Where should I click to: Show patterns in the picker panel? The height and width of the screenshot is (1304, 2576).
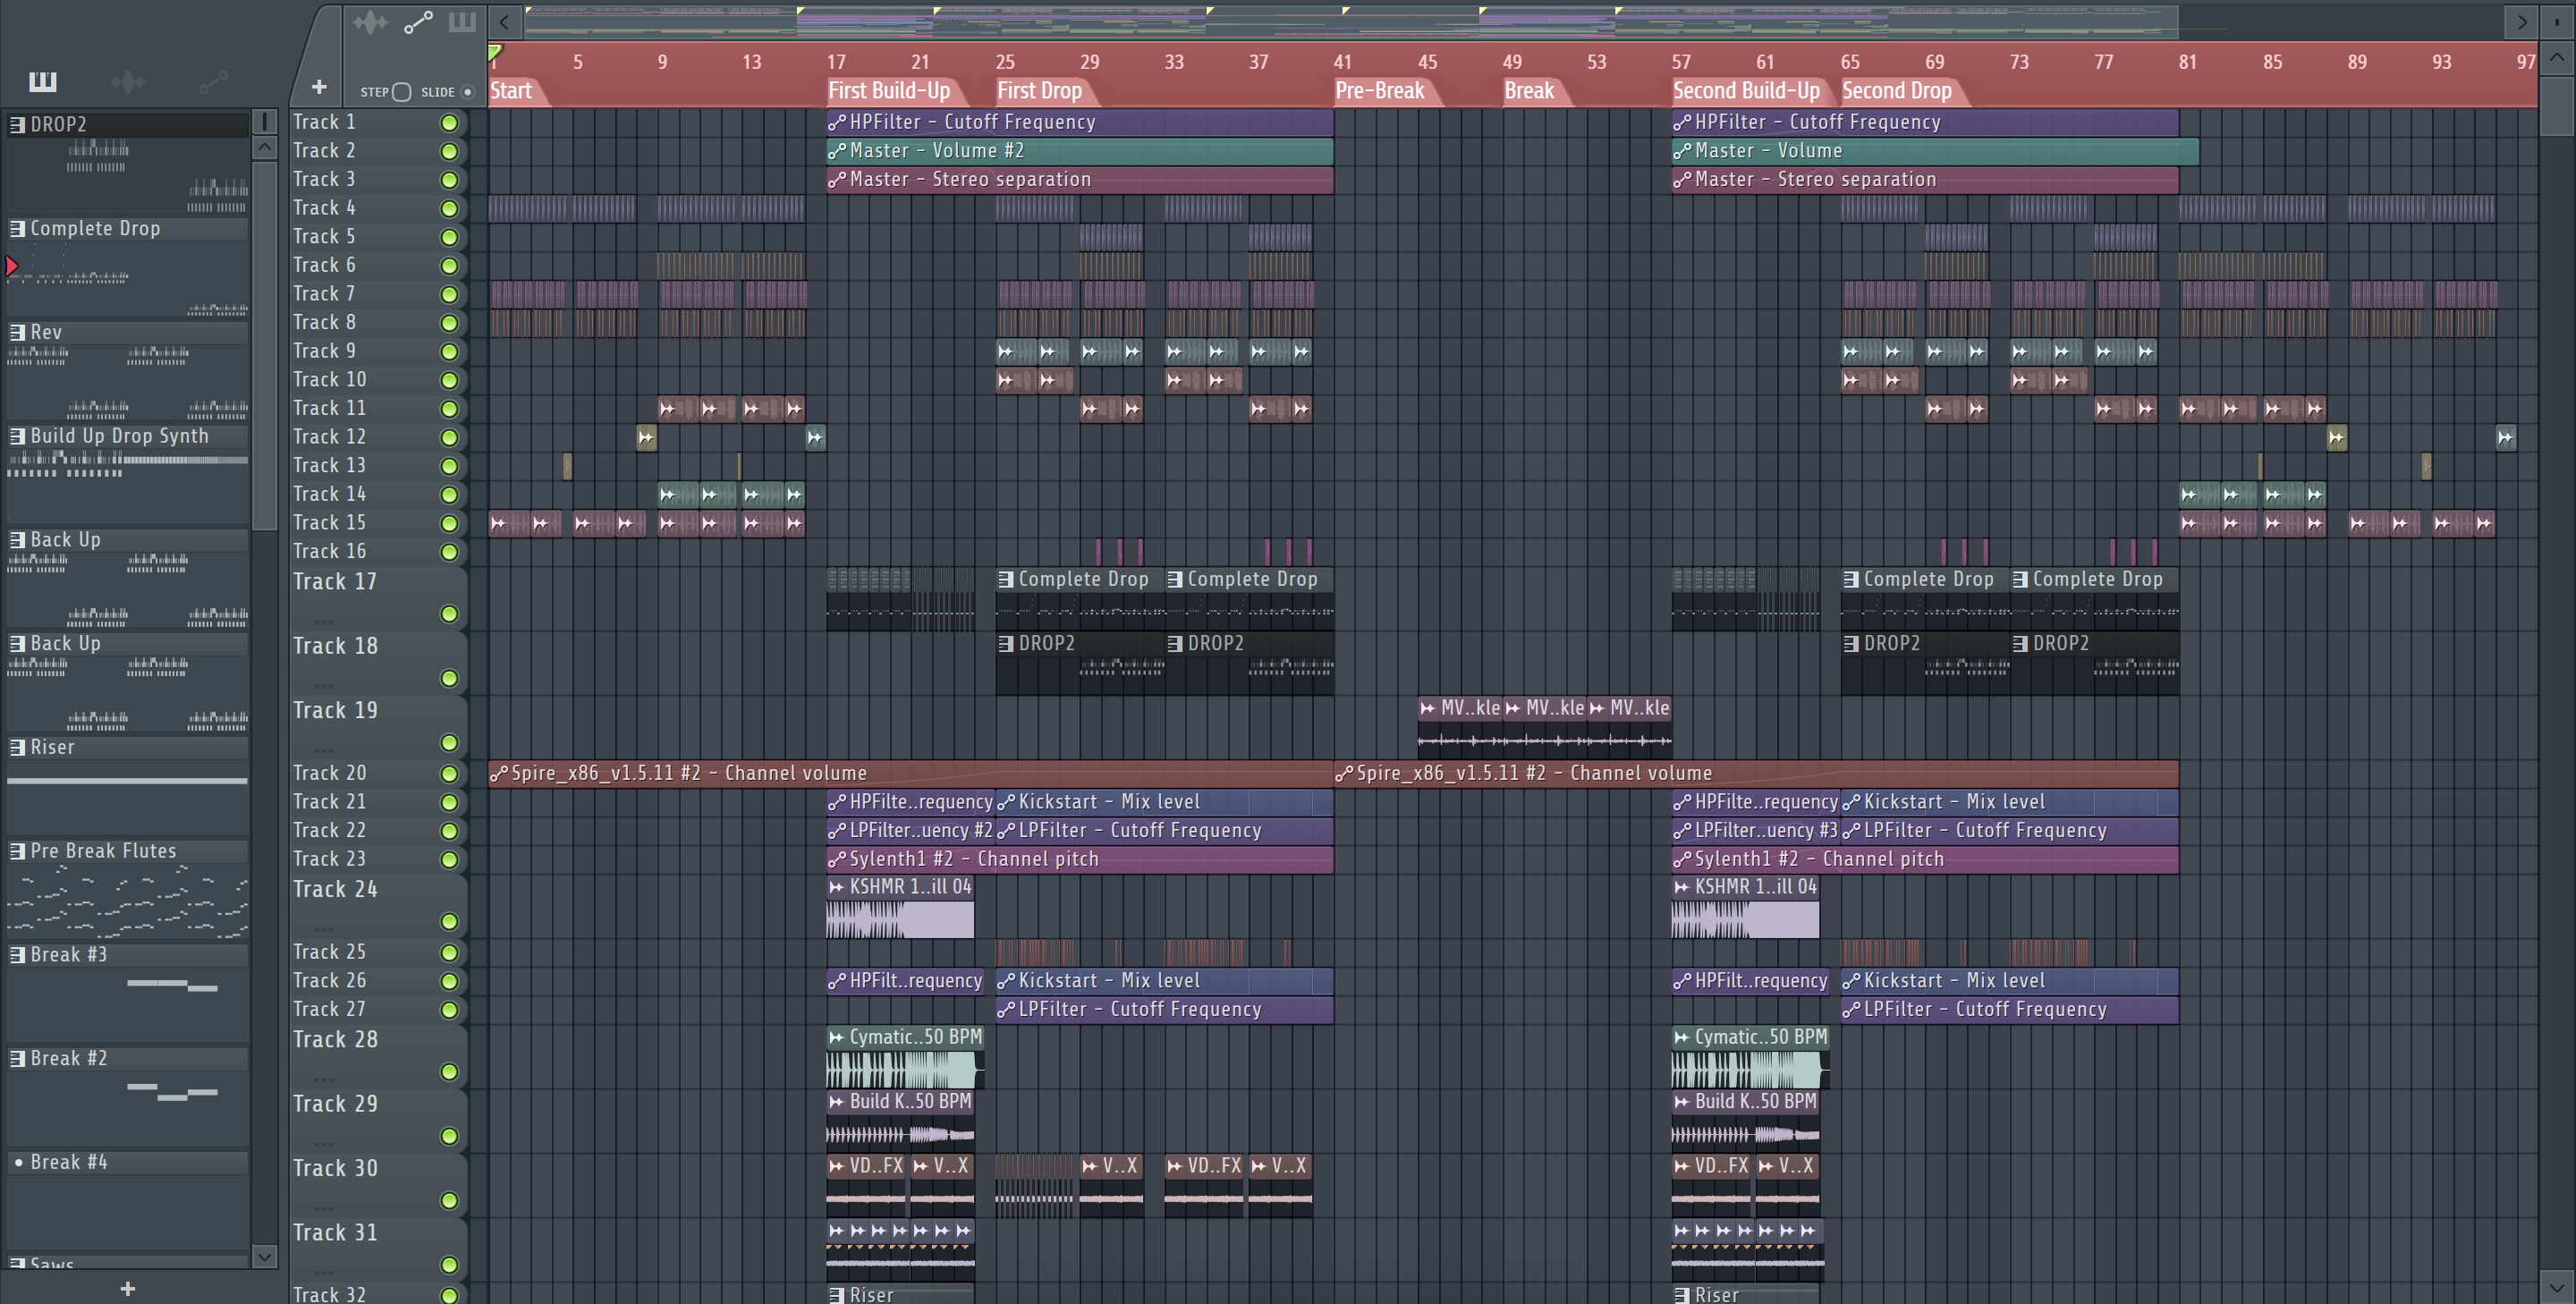coord(42,81)
